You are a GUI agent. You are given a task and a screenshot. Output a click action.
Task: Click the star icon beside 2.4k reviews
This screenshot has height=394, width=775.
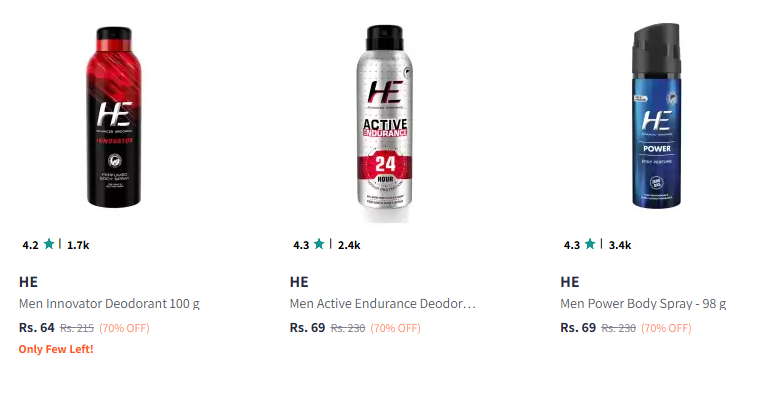[319, 244]
